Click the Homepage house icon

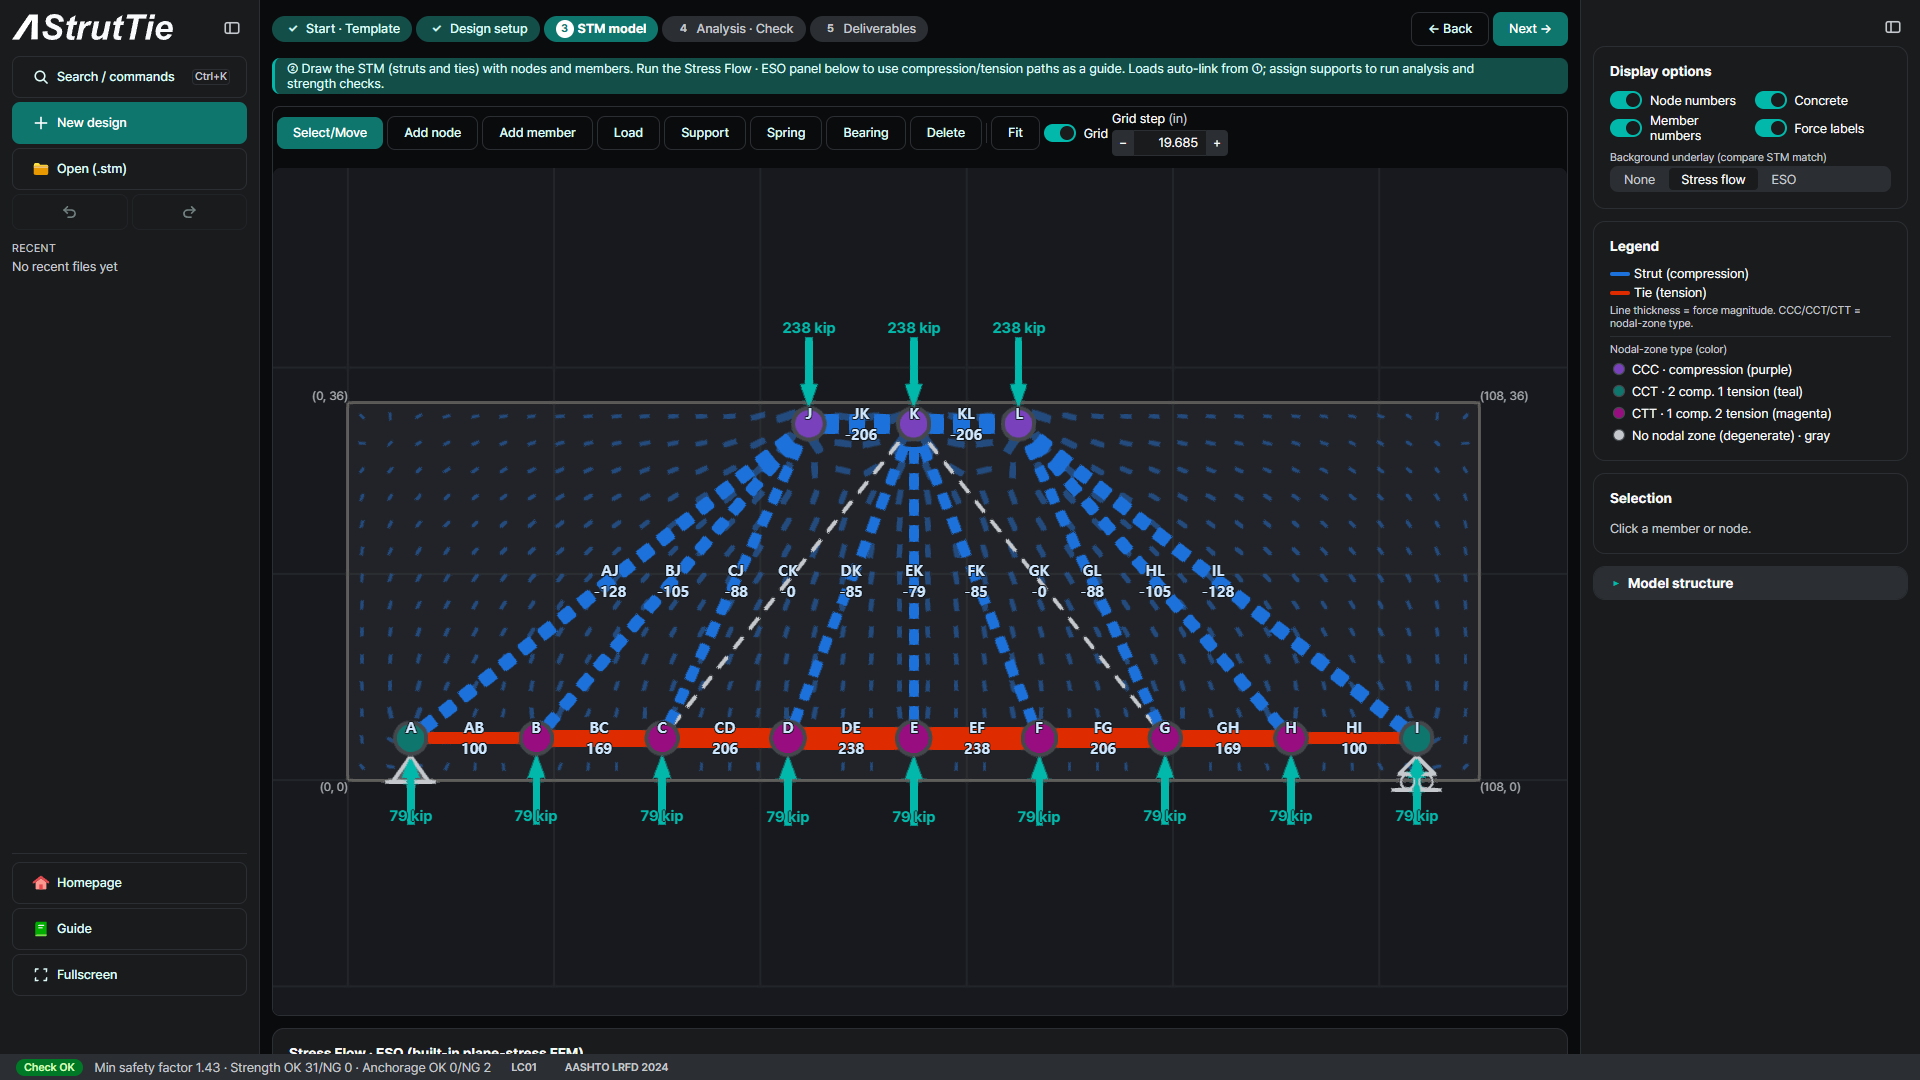pos(41,883)
